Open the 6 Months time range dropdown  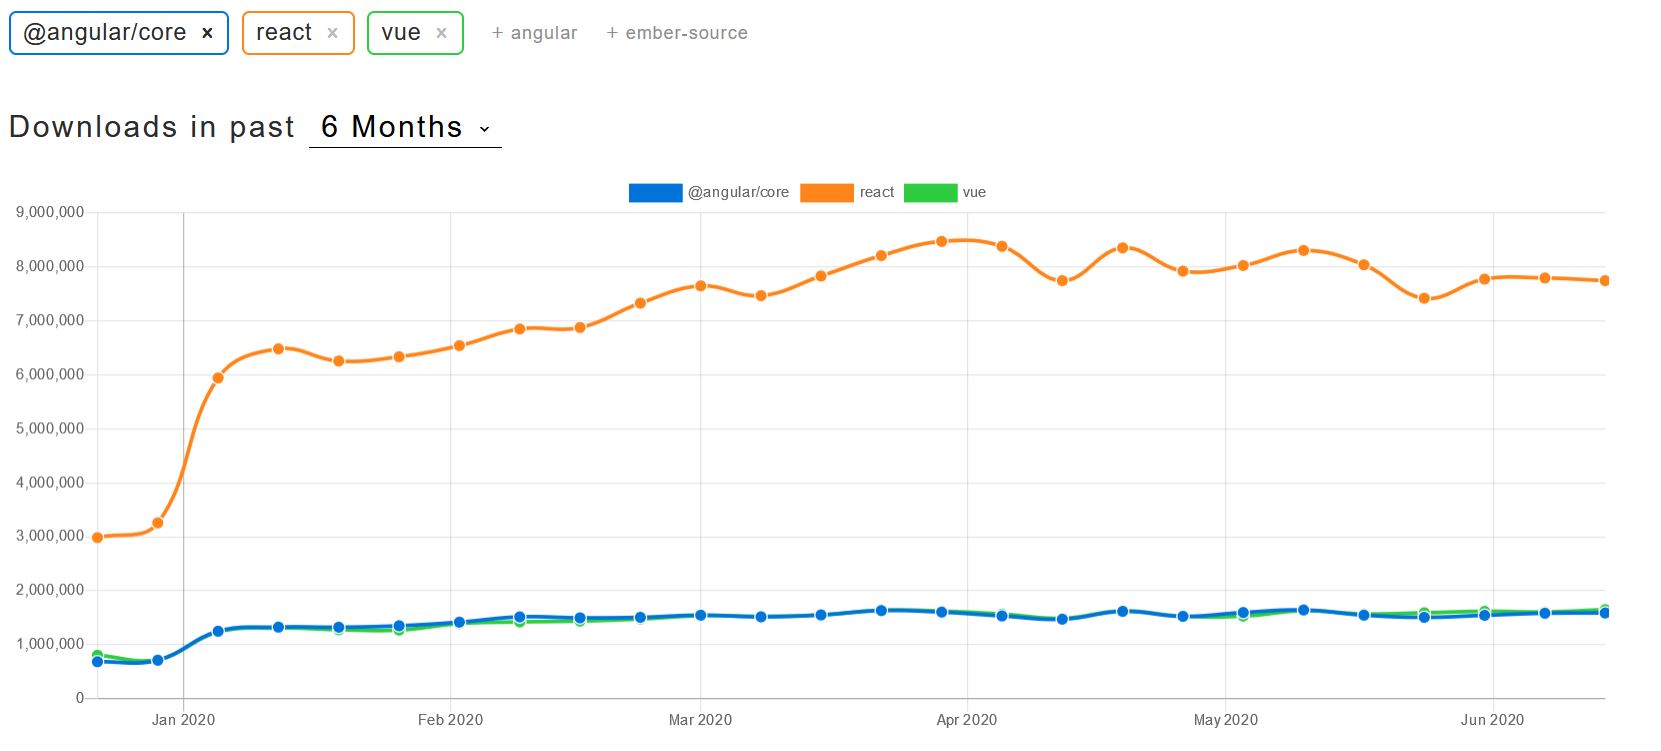coord(405,127)
